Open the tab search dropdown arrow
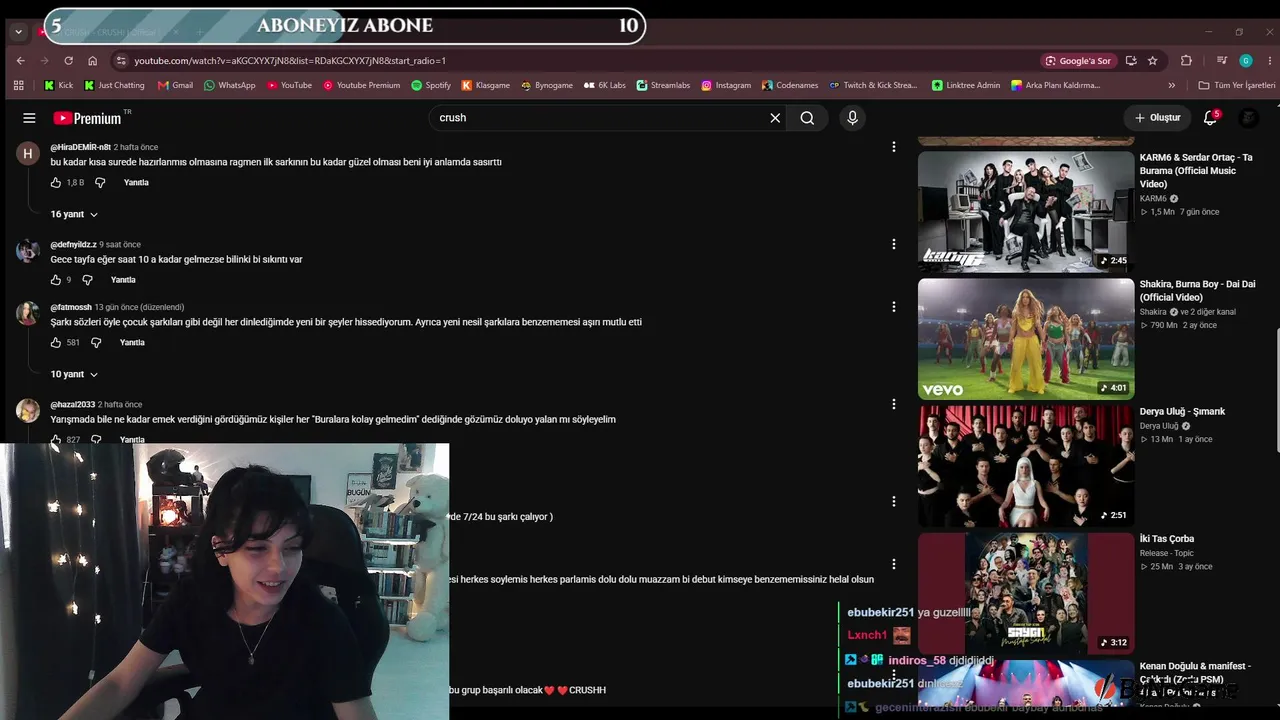The image size is (1280, 720). 18,32
